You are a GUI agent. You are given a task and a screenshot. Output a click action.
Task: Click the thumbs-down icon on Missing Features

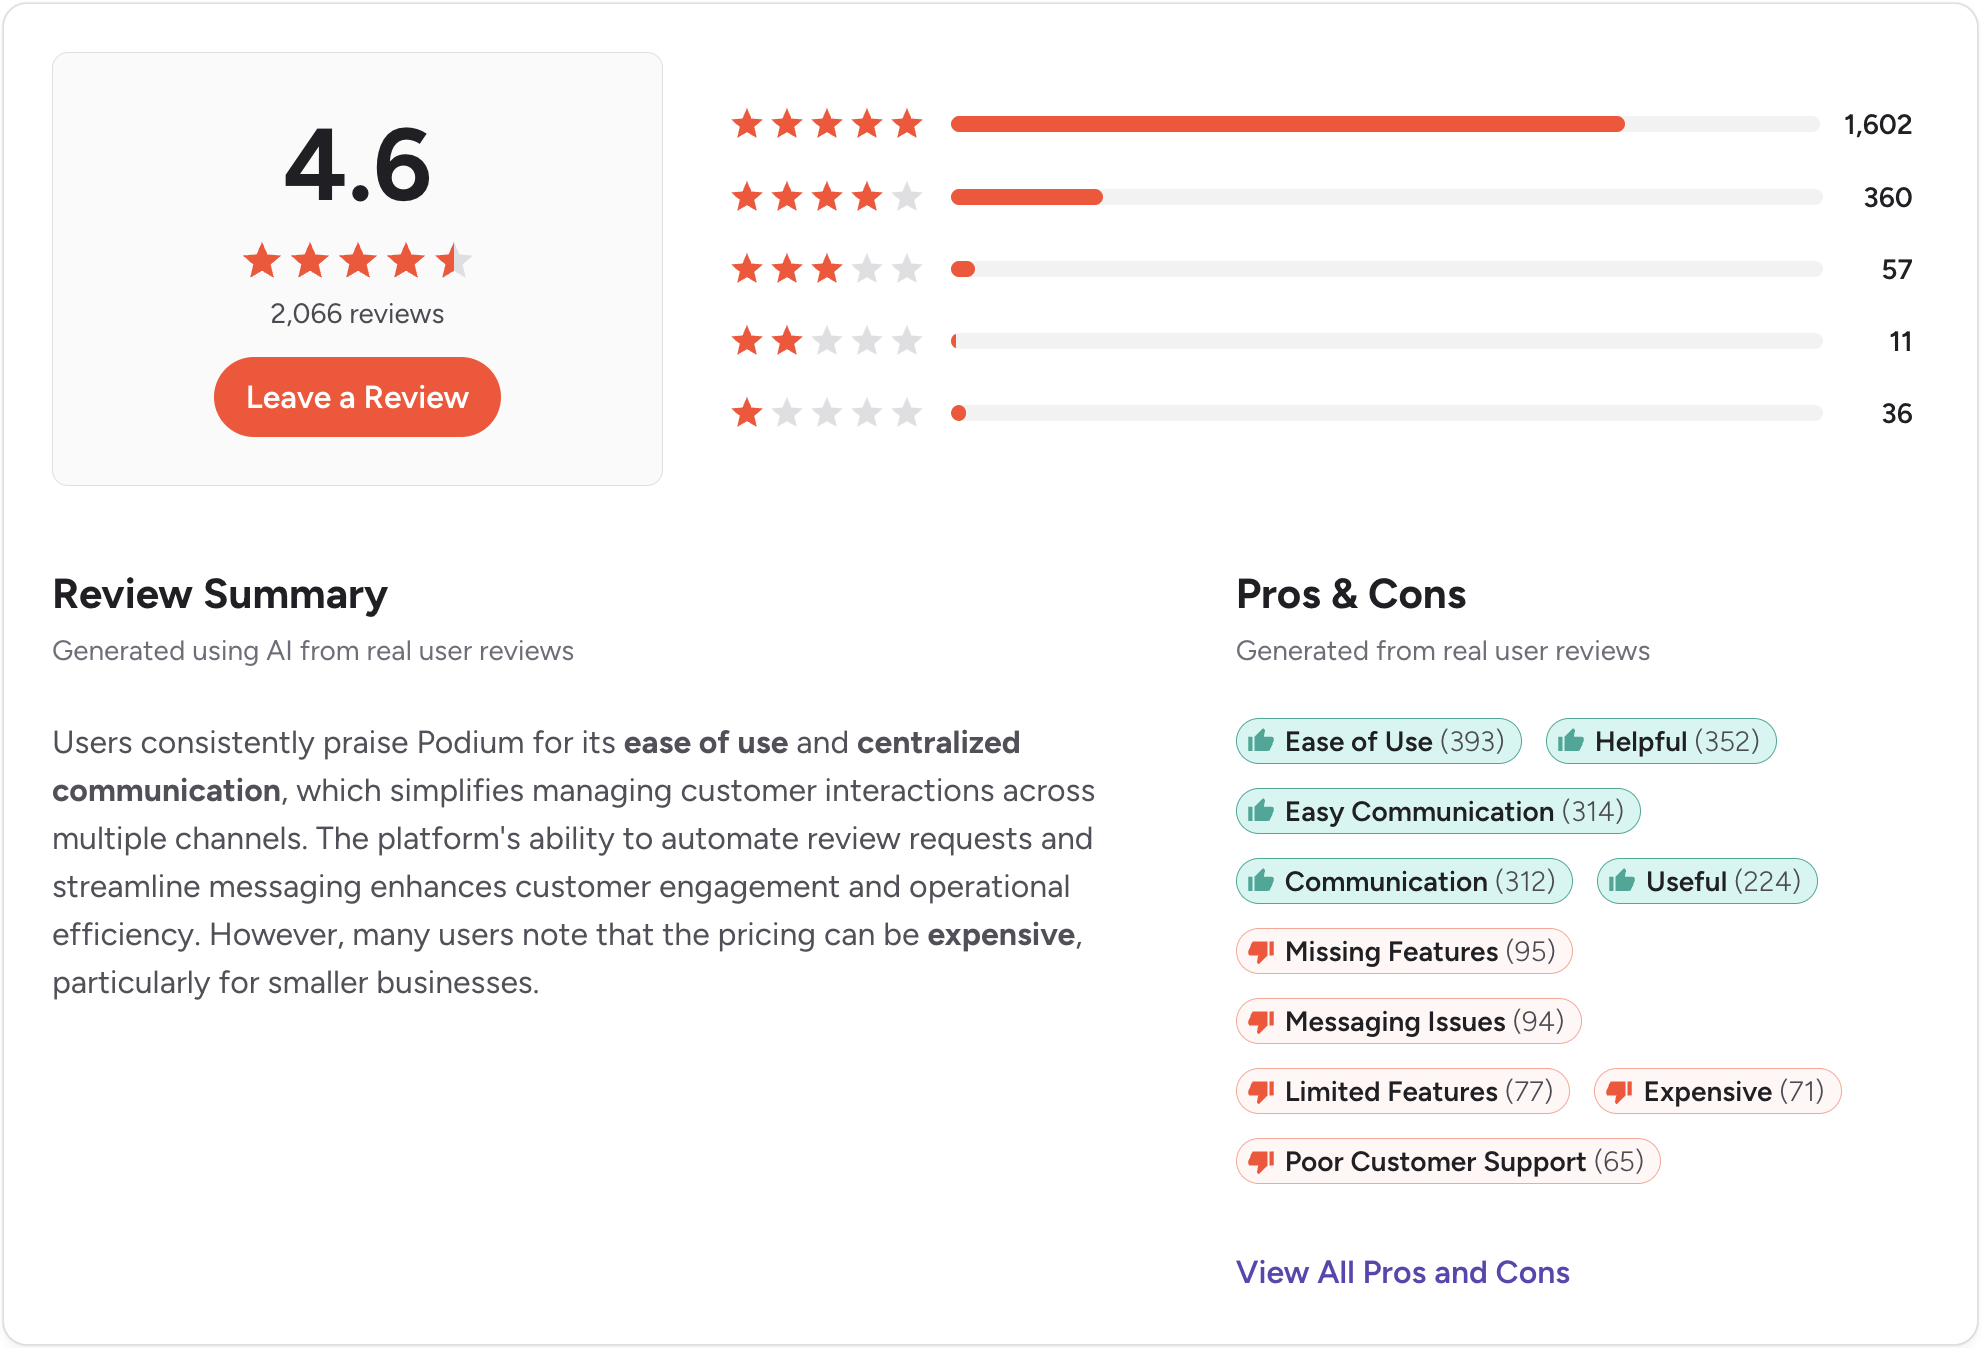point(1261,951)
